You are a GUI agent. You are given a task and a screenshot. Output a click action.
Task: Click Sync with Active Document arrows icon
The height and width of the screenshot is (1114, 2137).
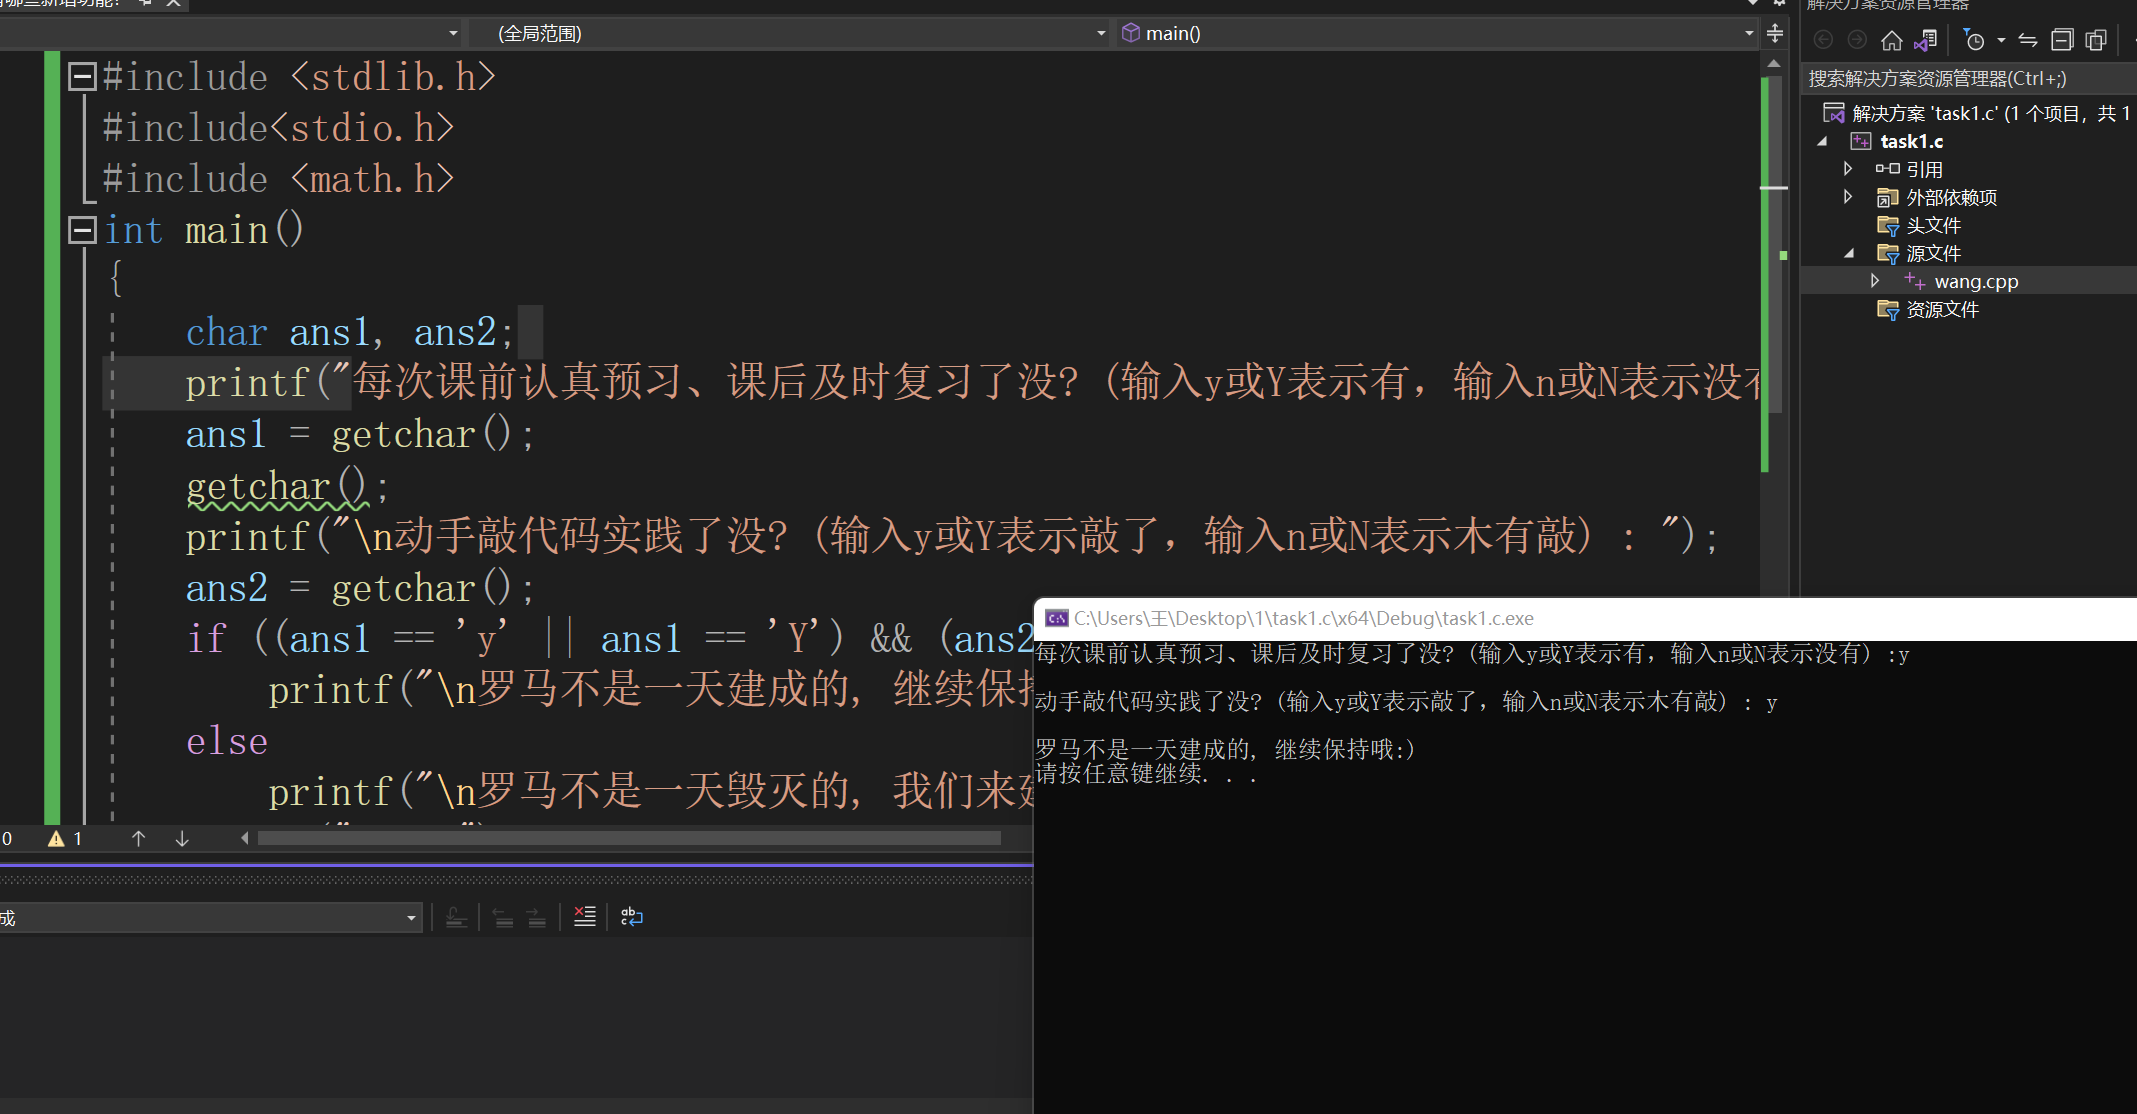tap(2028, 40)
